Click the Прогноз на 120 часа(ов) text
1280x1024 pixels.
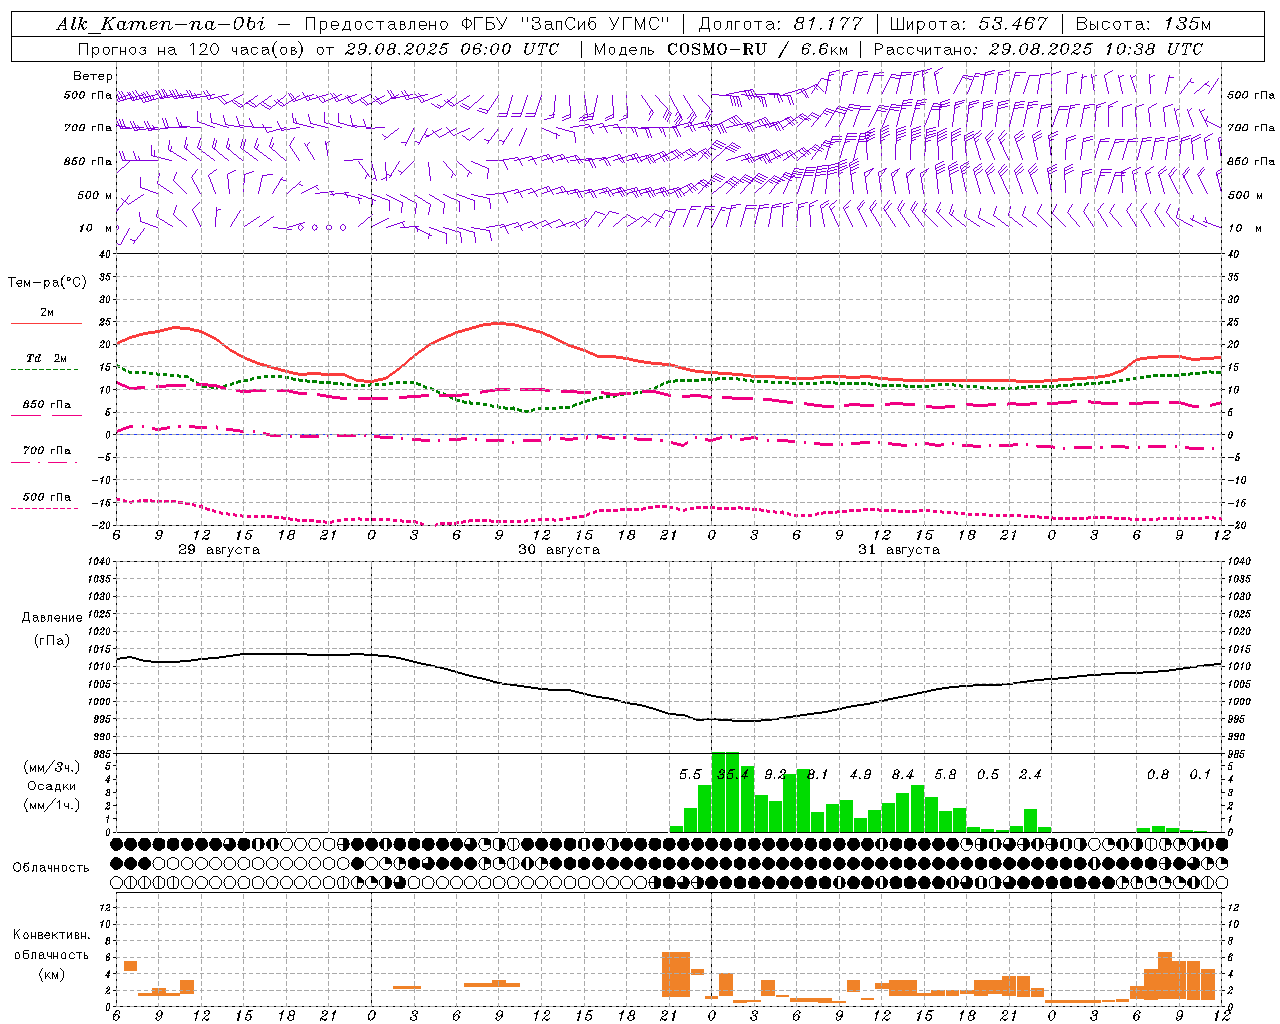192,48
